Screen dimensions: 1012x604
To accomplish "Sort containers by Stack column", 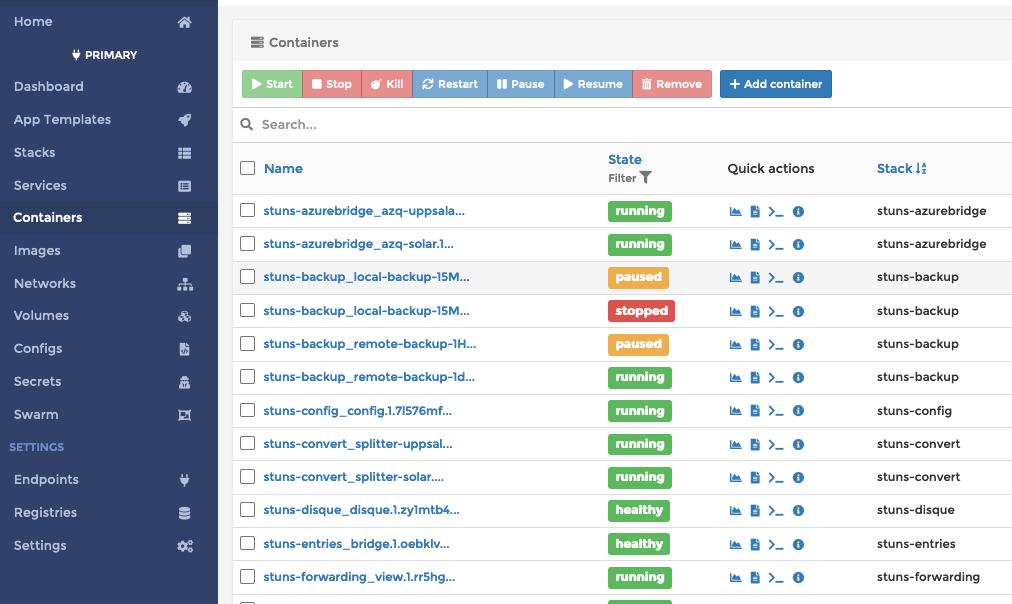I will point(901,169).
